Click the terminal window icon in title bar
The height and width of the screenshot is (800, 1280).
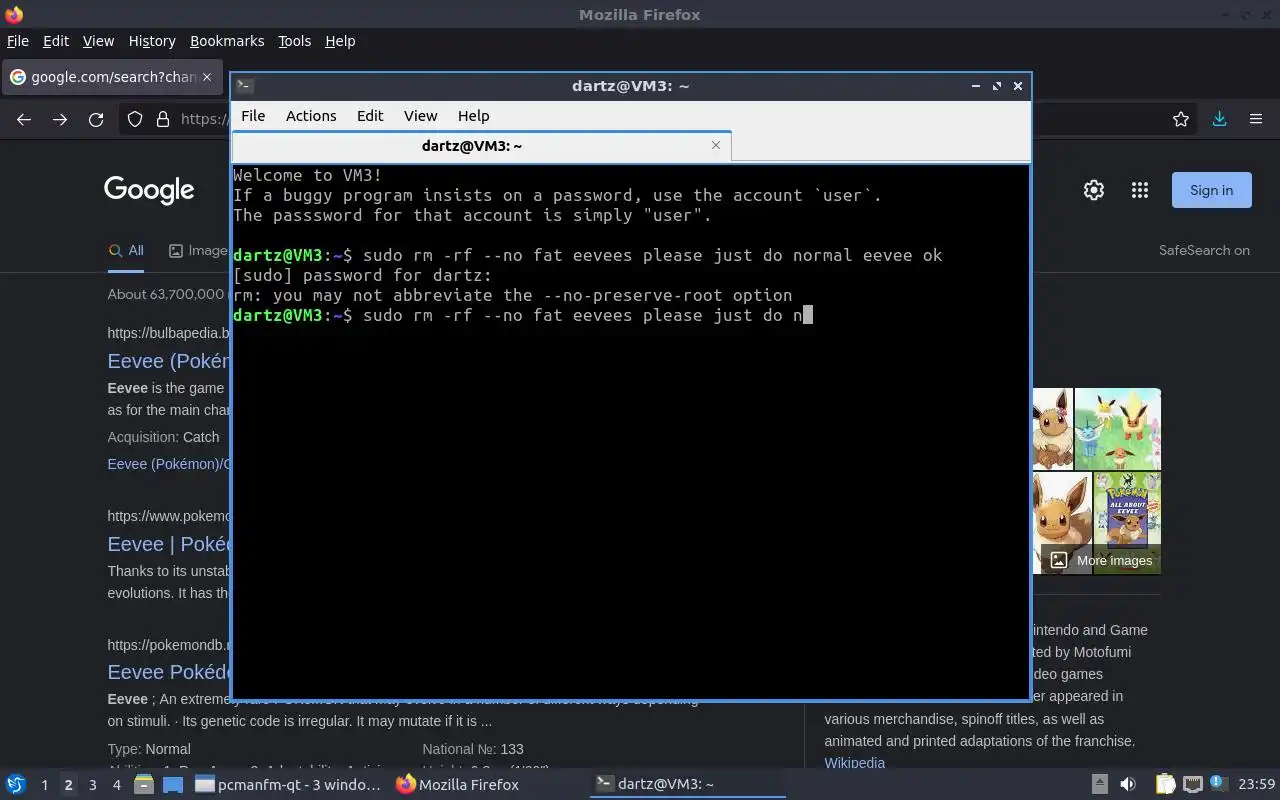coord(245,86)
